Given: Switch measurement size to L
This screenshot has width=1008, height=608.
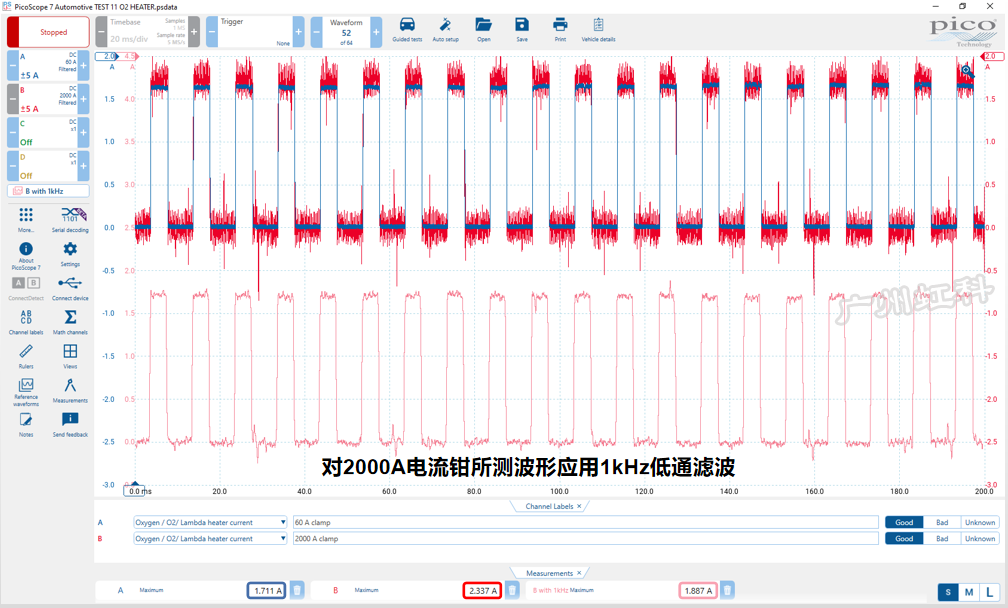Looking at the screenshot, I should pos(989,592).
